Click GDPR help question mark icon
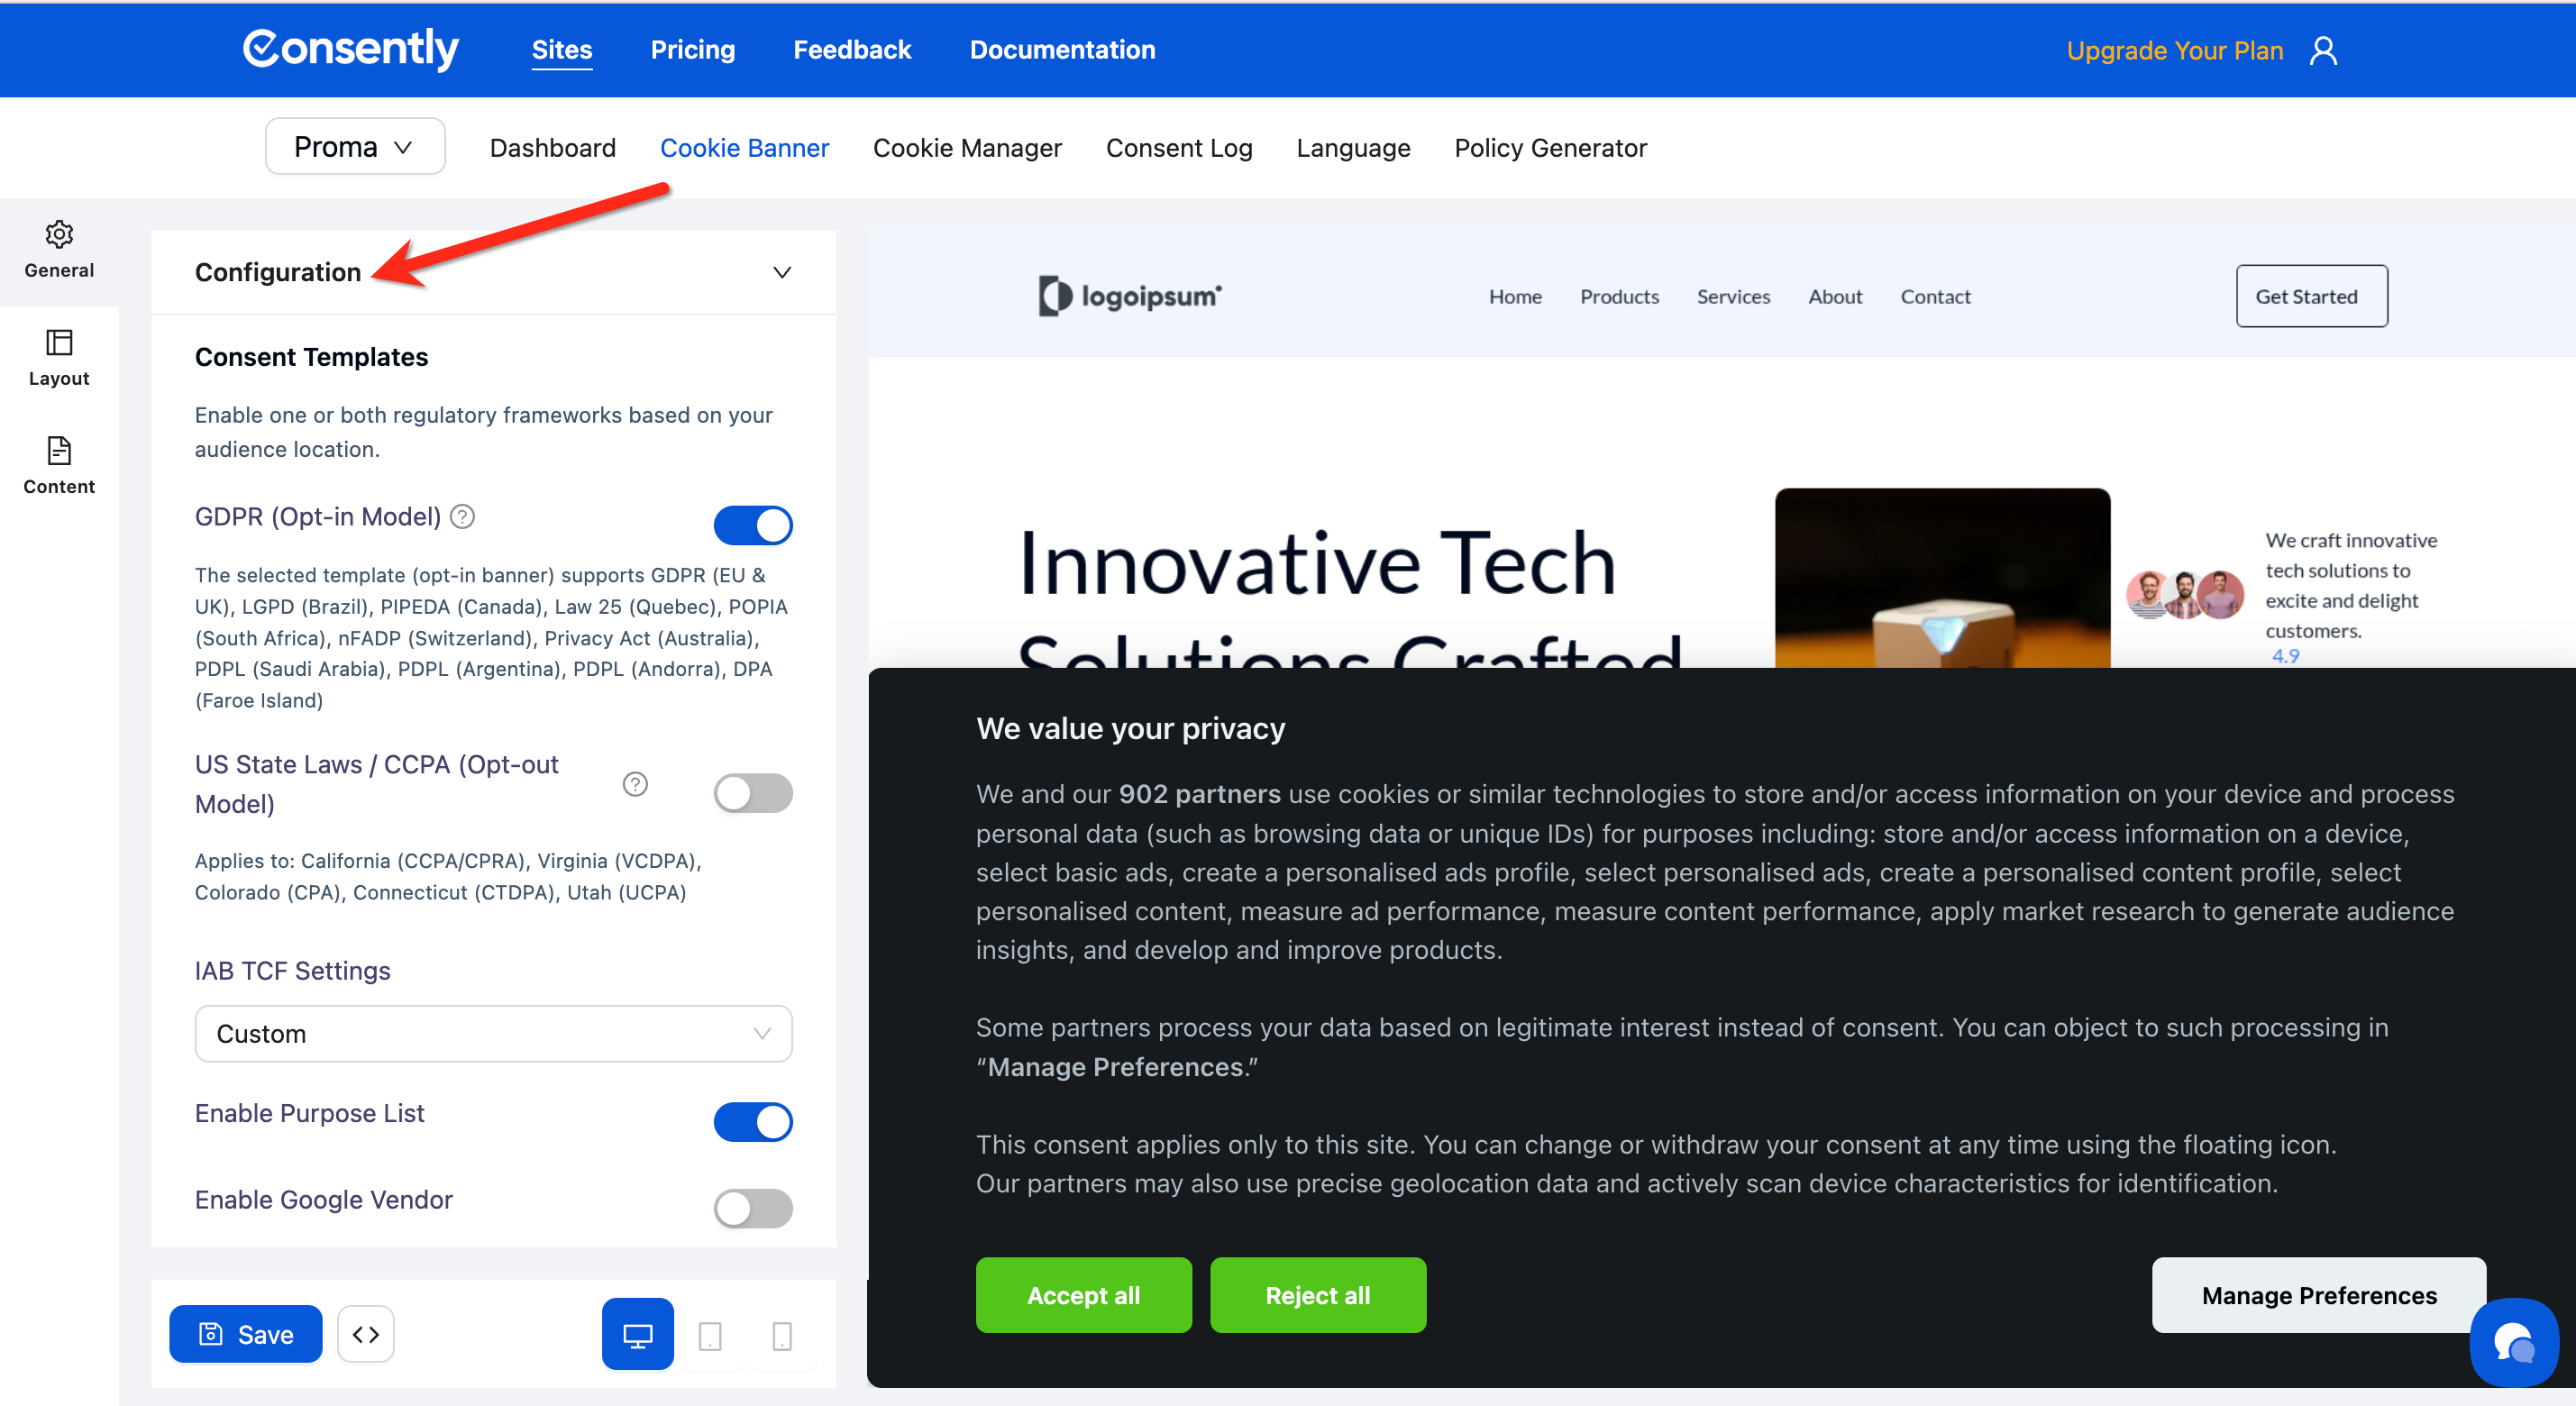2576x1406 pixels. click(x=462, y=516)
